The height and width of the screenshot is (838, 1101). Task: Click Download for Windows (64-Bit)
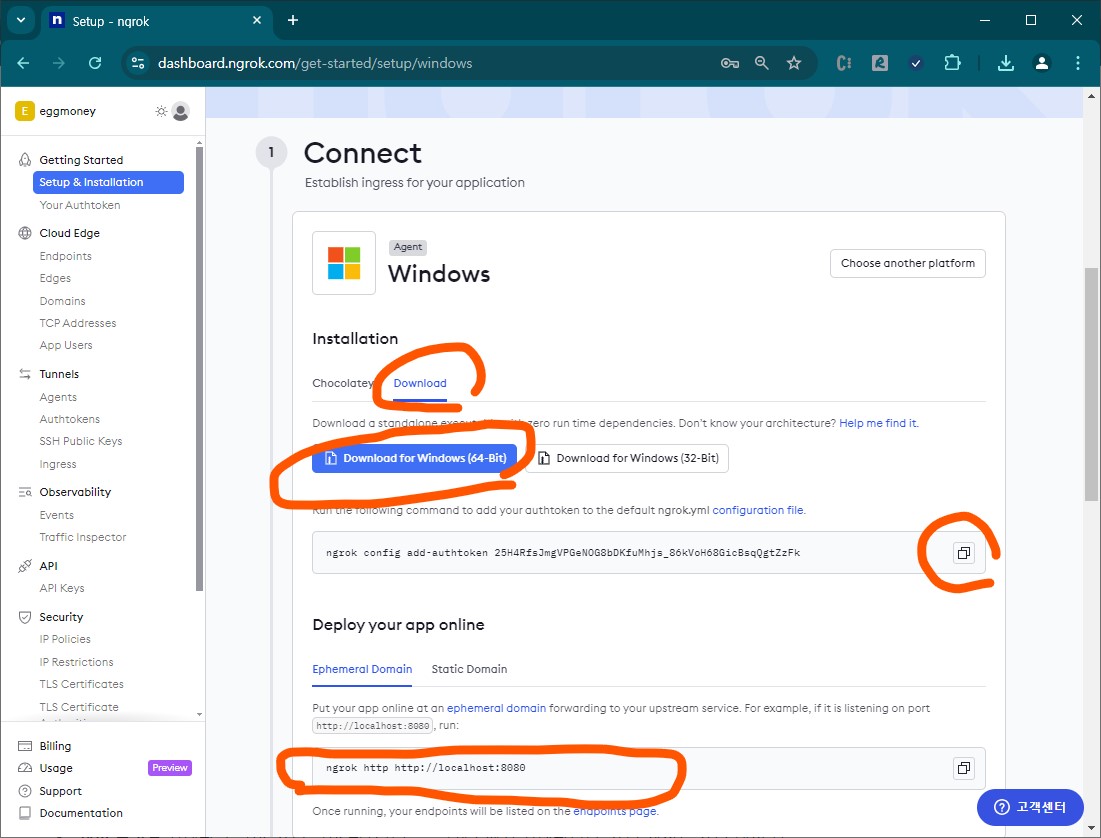click(414, 458)
